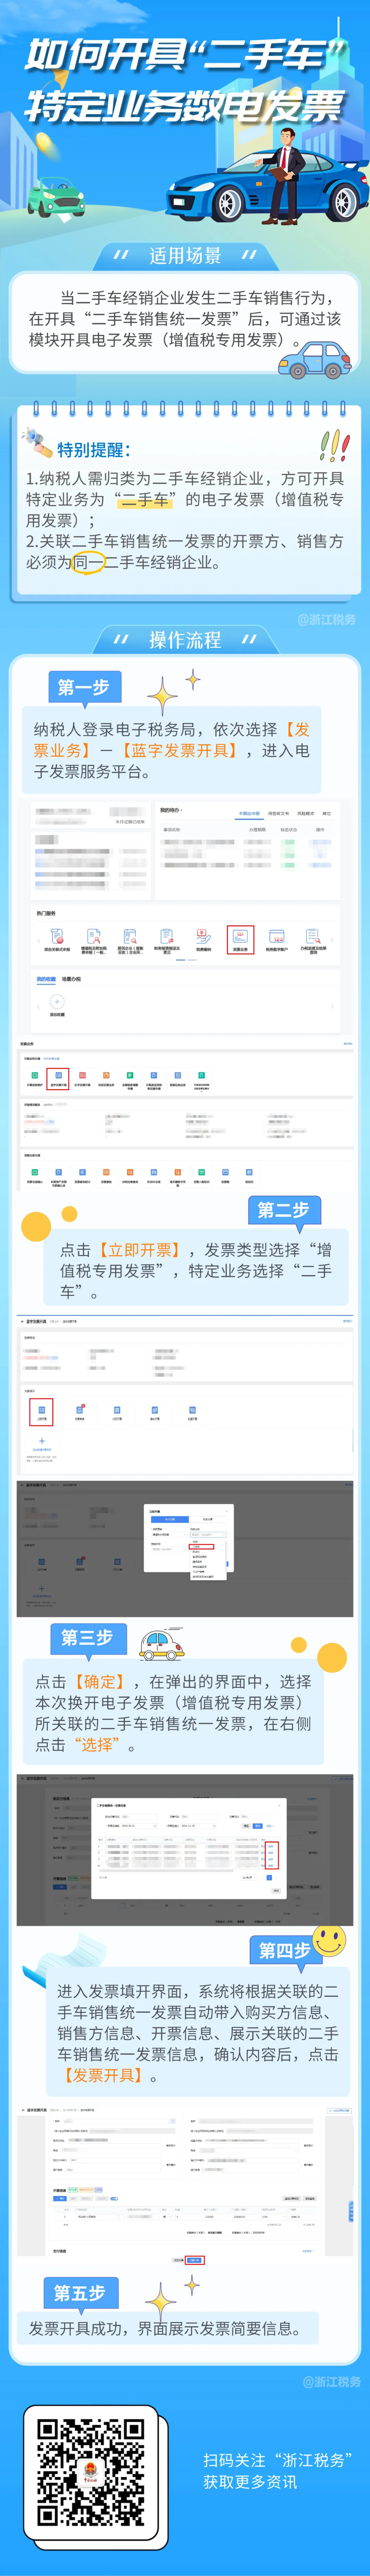Screen dimensions: 370x2576
Task: Select the 本期应申报 tab
Action: (248, 813)
